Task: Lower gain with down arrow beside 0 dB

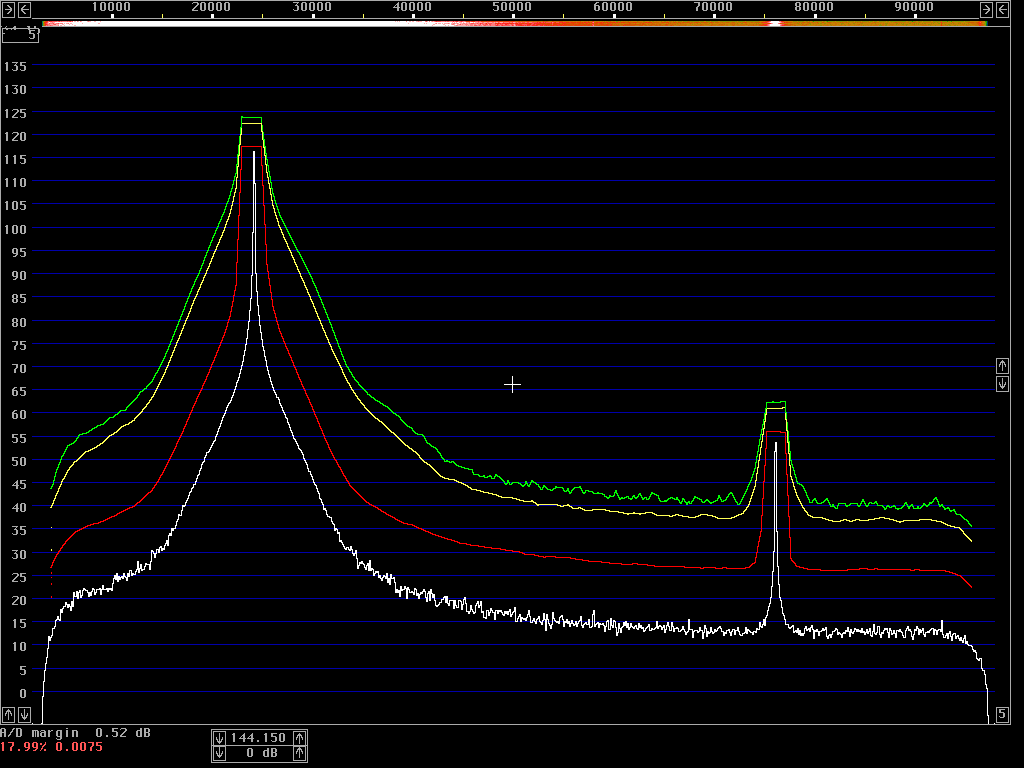Action: tap(219, 753)
